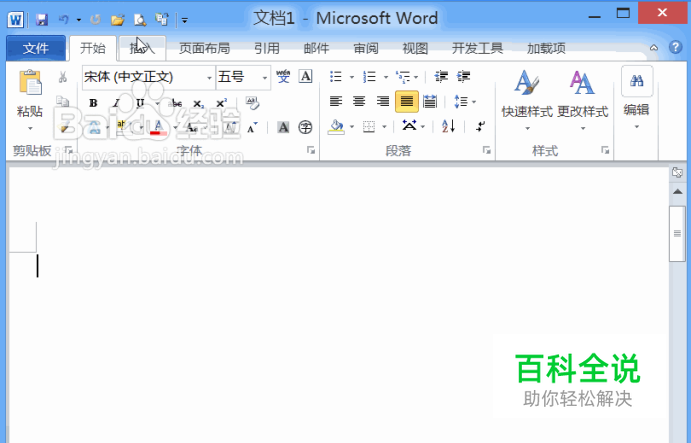Click the Open folder icon

click(x=117, y=19)
